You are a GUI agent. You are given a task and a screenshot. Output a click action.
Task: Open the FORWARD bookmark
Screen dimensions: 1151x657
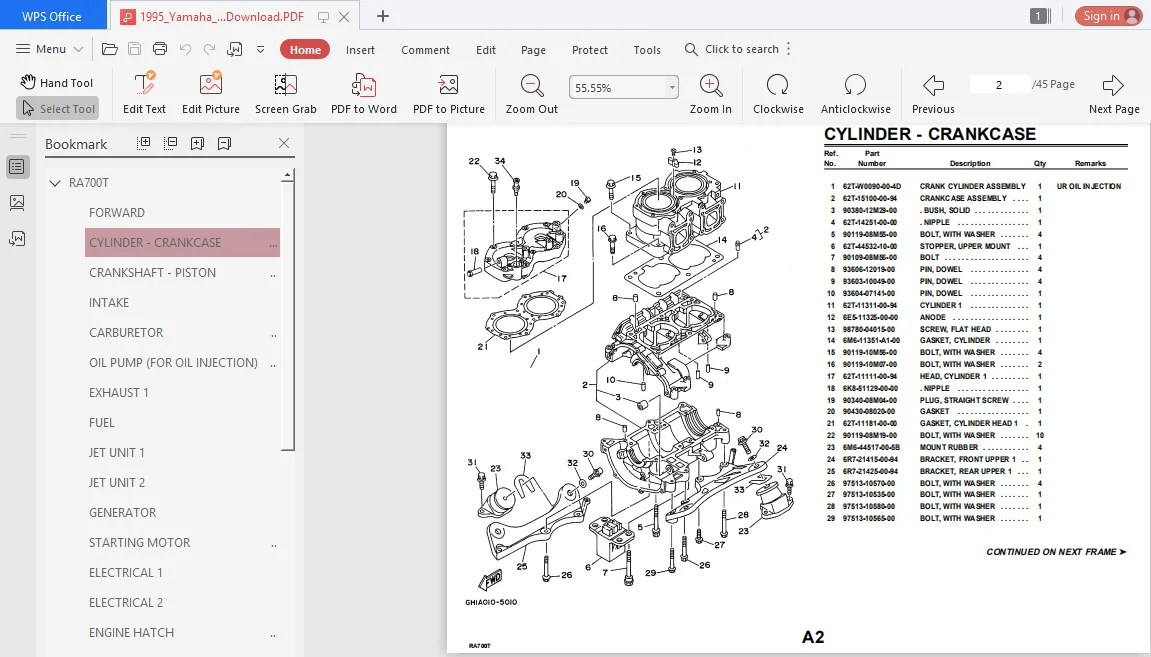(x=117, y=213)
